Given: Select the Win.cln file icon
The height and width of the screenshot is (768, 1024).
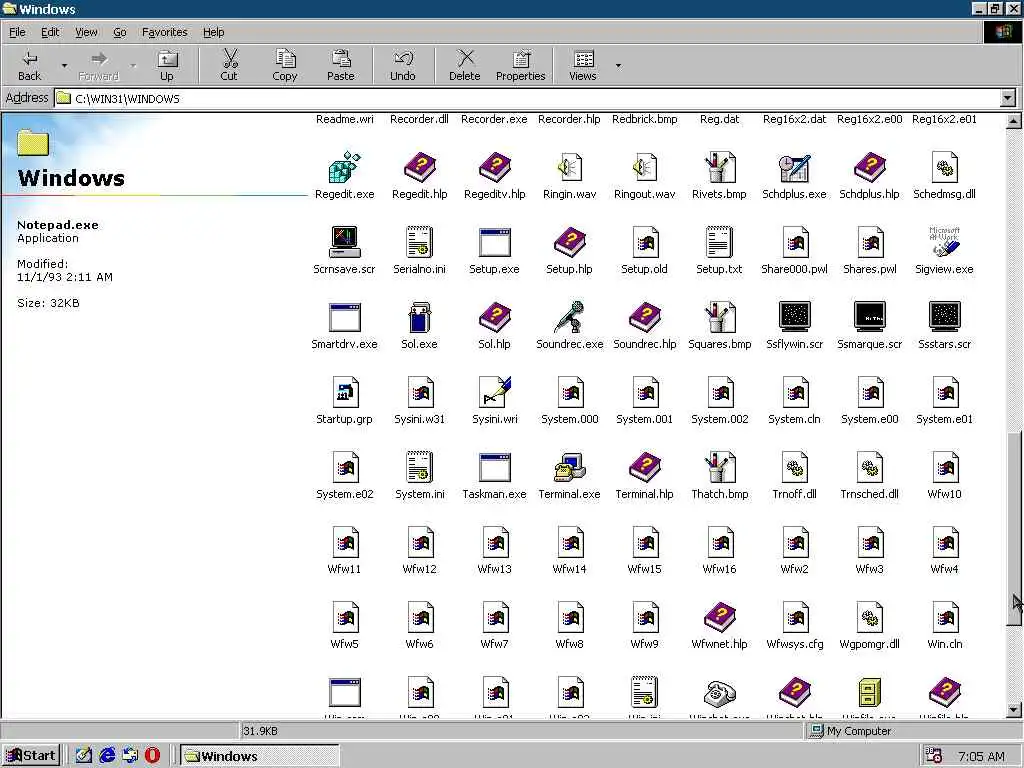Looking at the screenshot, I should pos(944,618).
